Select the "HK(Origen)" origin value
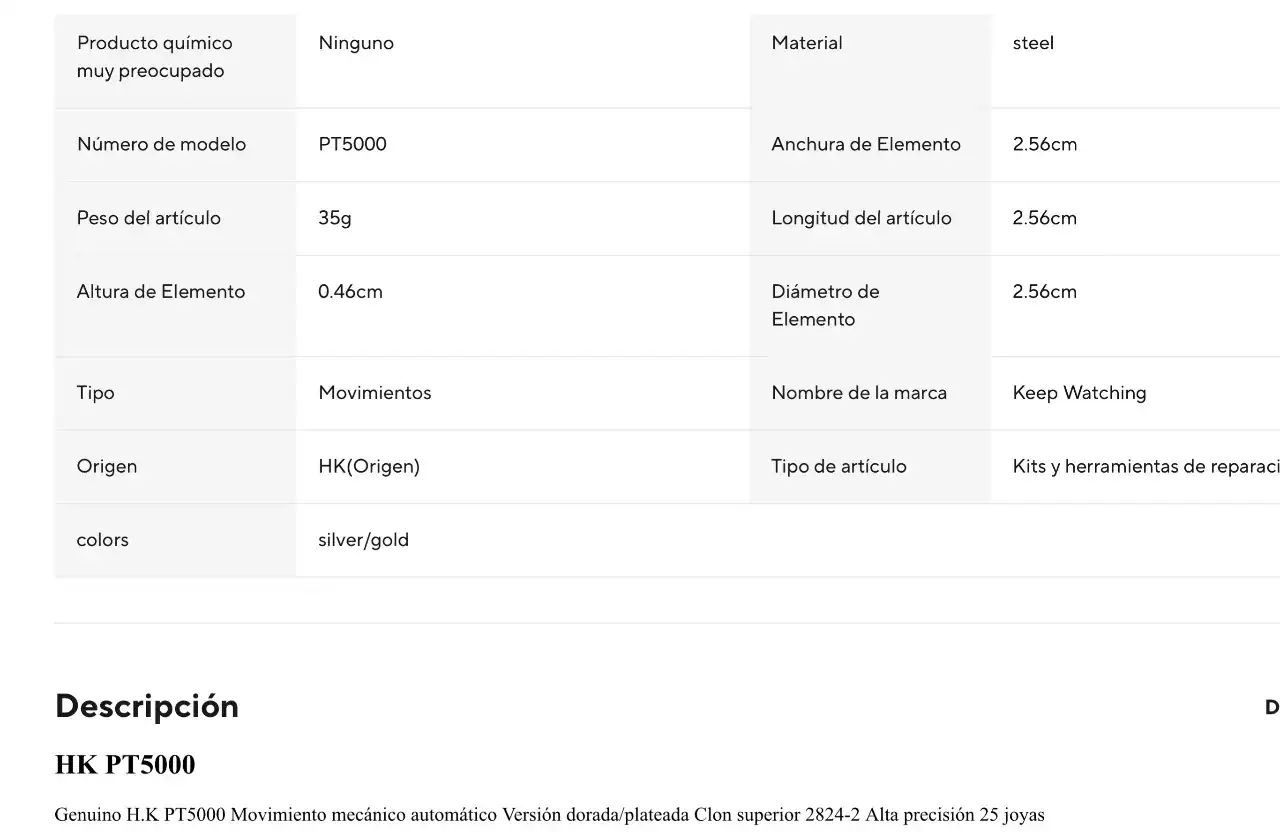 tap(369, 466)
